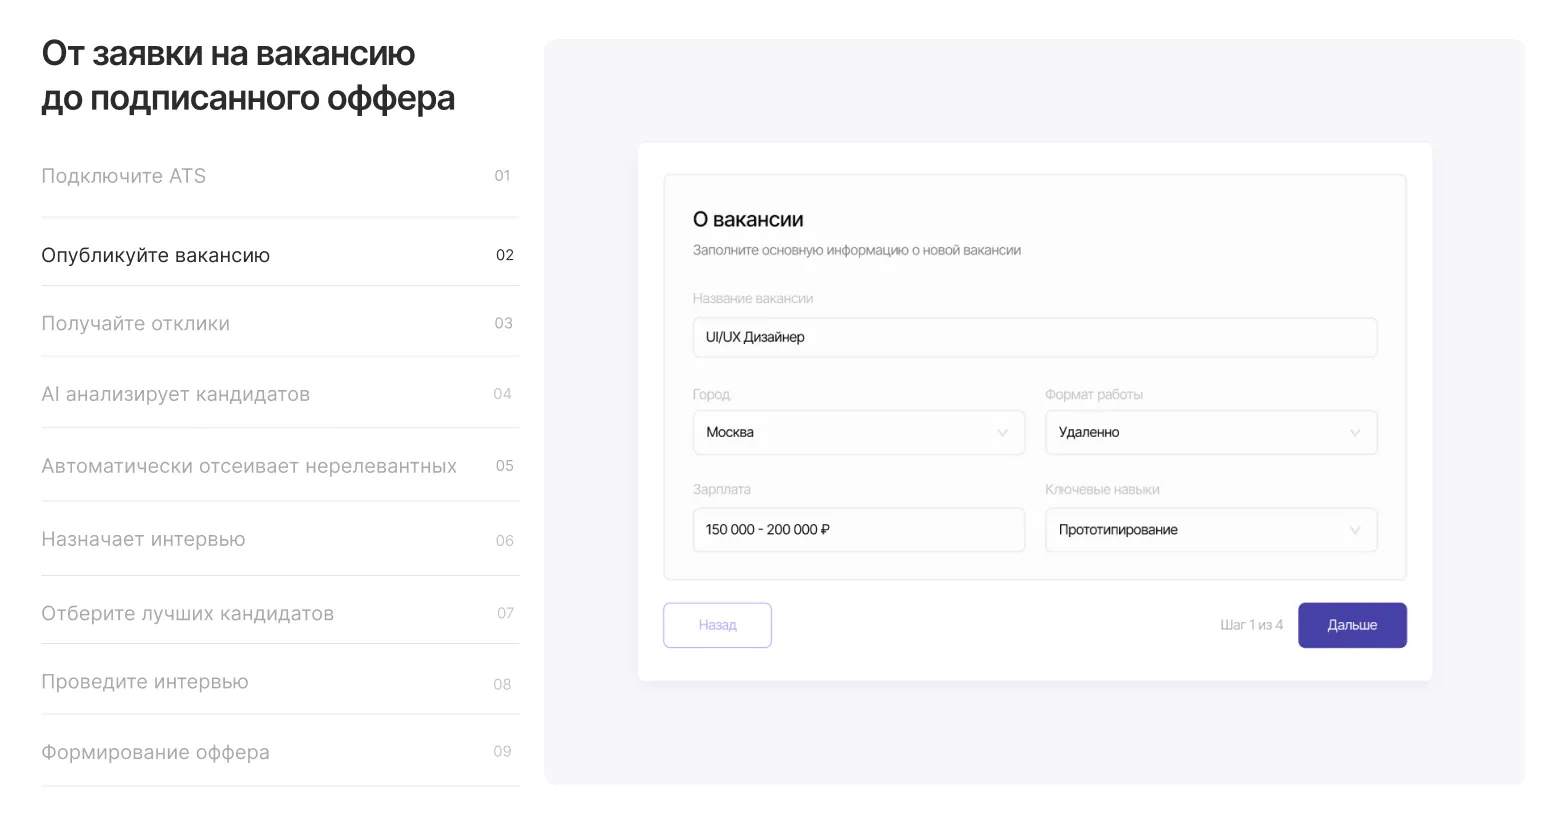The width and height of the screenshot is (1560, 815).
Task: Select the Формирование оффера step
Action: [280, 752]
